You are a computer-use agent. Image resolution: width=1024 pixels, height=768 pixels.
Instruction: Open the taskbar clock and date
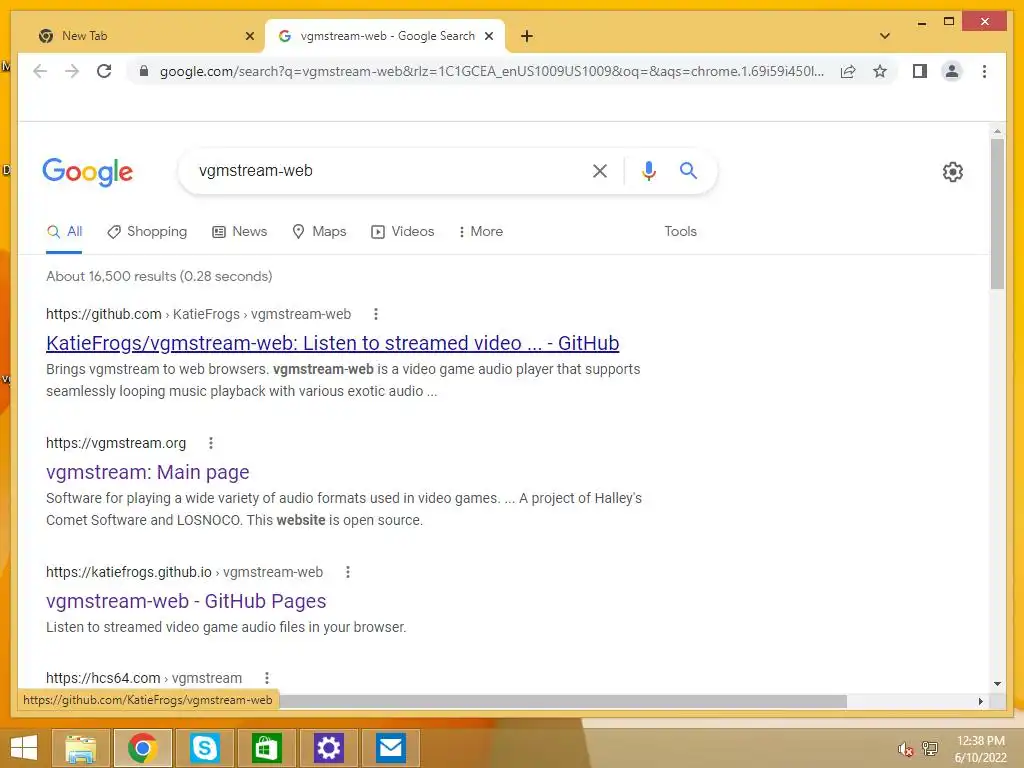coord(980,749)
